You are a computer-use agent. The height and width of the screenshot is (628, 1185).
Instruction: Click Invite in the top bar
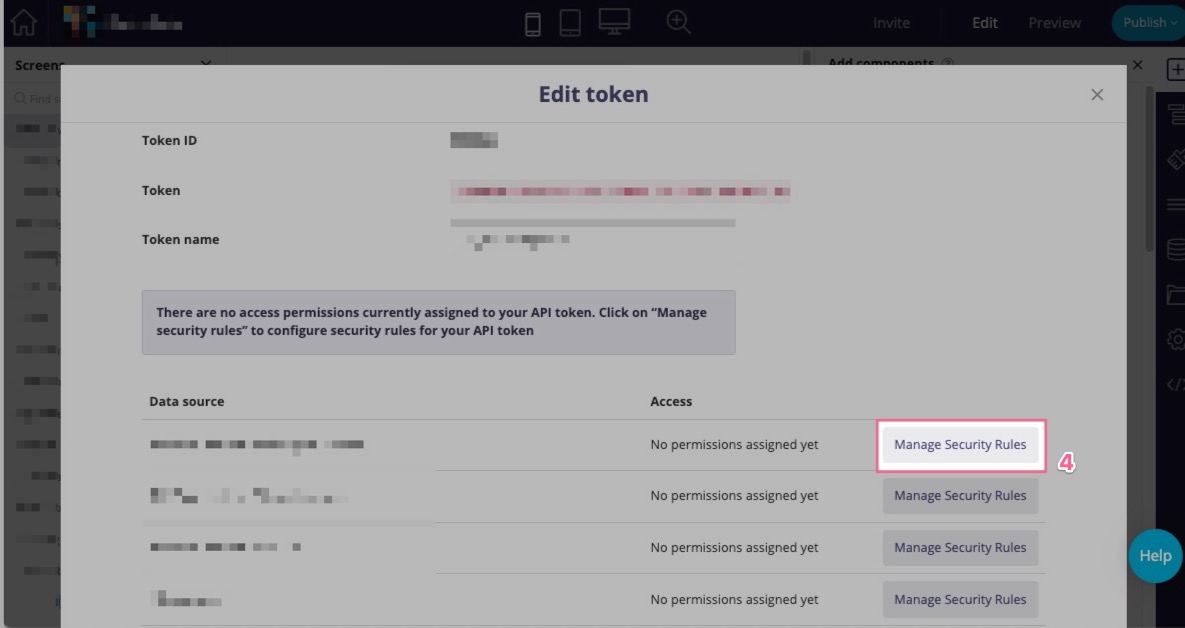891,23
